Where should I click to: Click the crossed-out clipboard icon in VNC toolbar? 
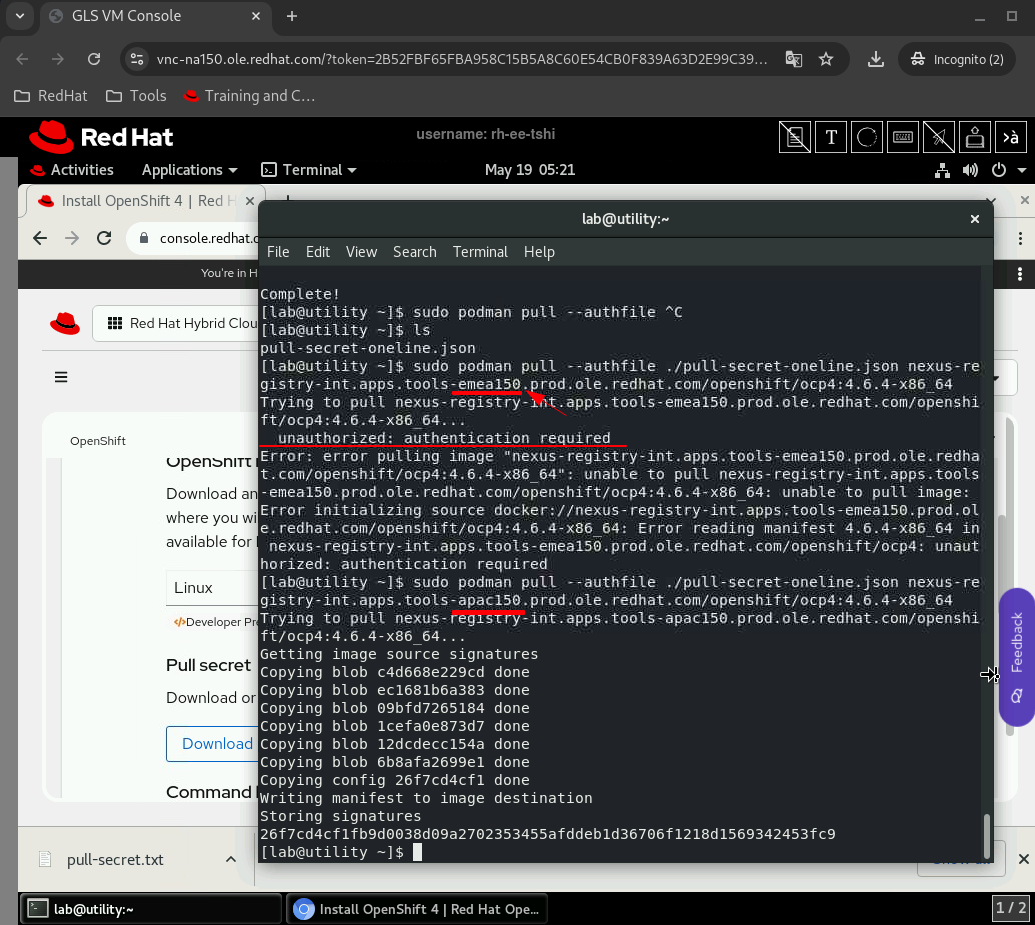[x=795, y=137]
